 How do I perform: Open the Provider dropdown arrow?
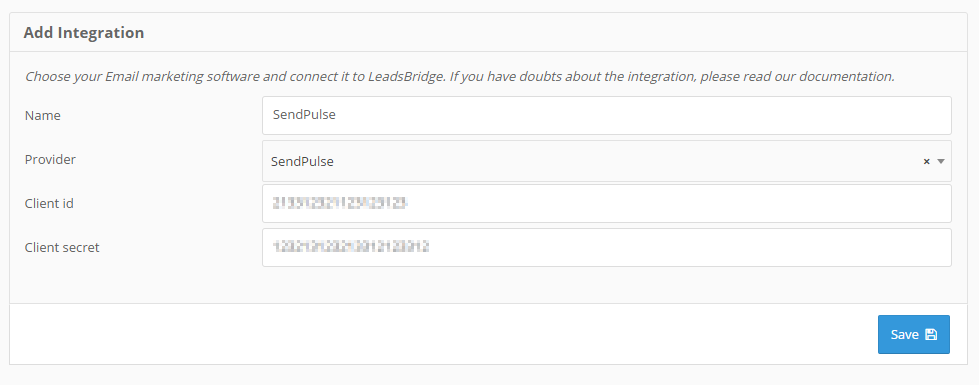point(941,161)
